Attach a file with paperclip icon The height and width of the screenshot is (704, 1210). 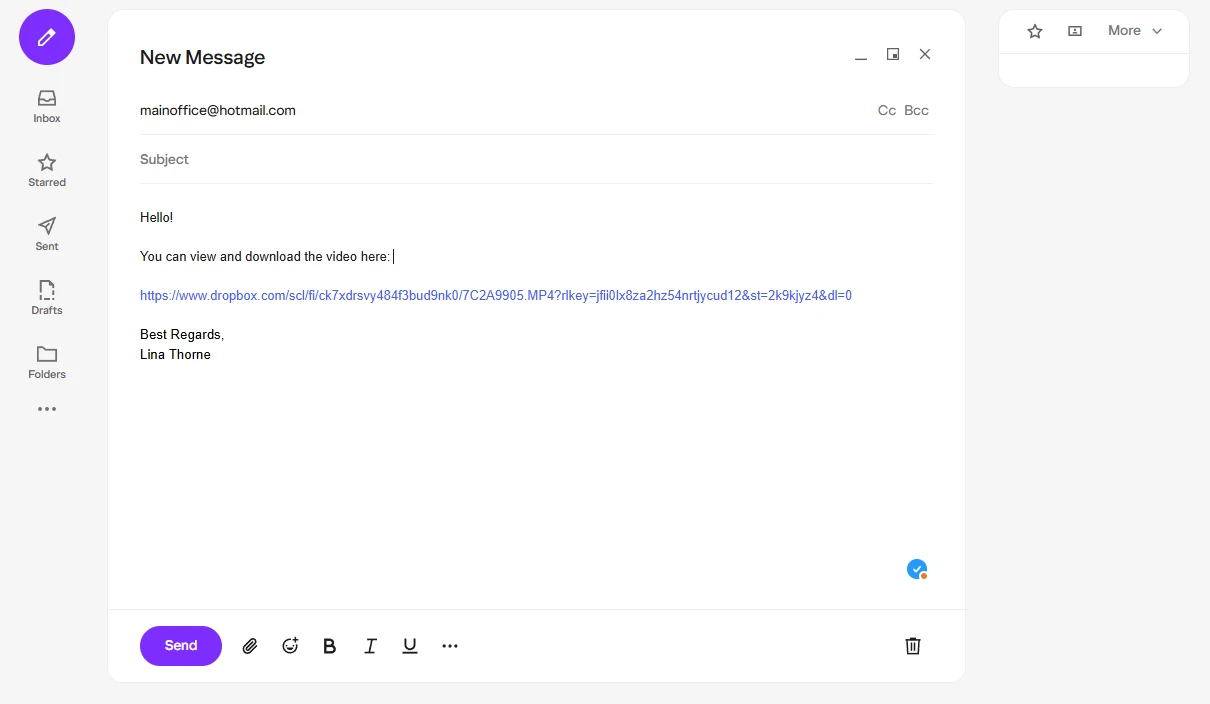point(250,646)
